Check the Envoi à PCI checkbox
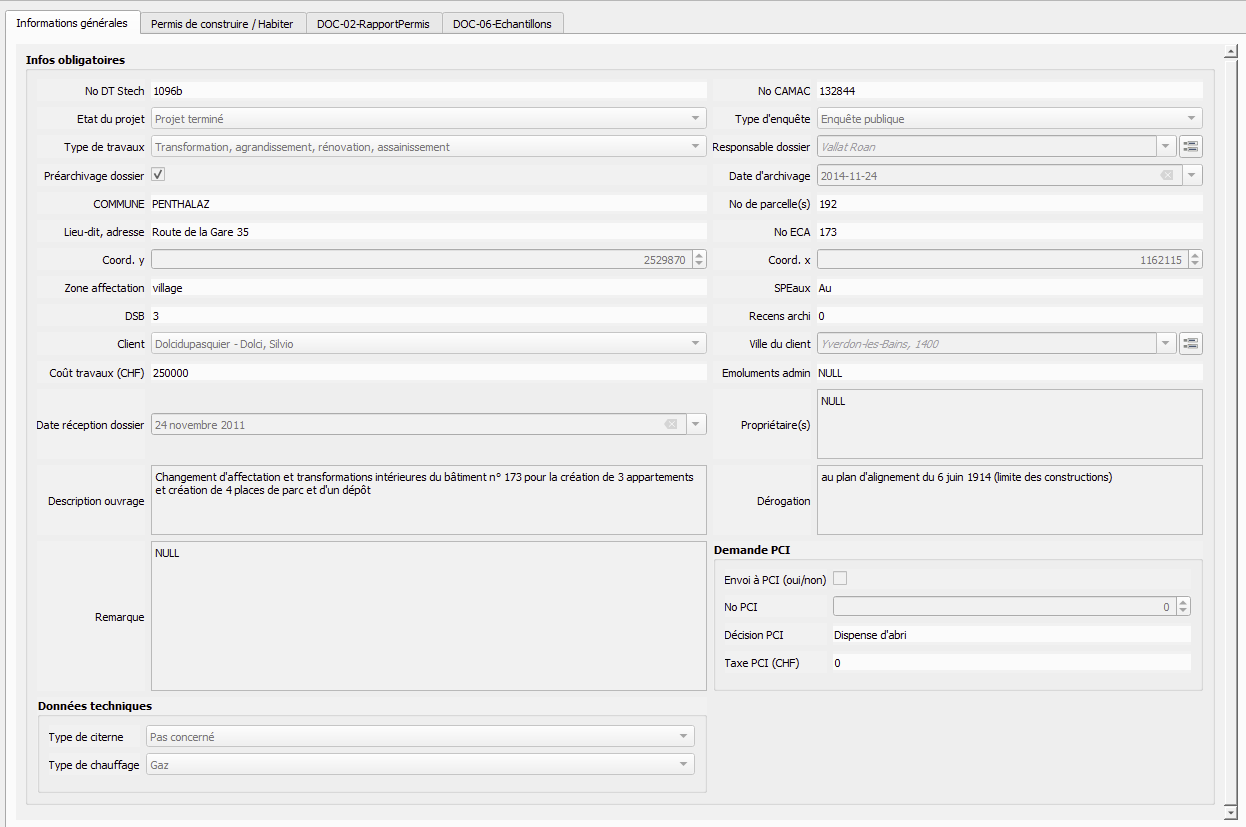The height and width of the screenshot is (827, 1246). pos(840,579)
